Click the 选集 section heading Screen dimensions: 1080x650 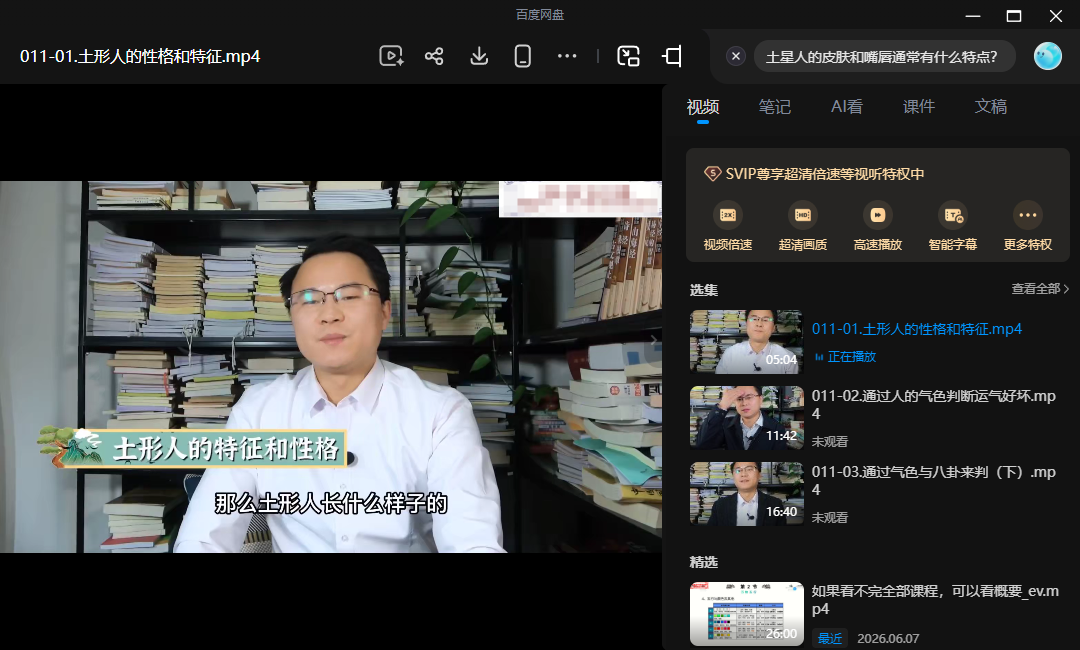tap(704, 290)
